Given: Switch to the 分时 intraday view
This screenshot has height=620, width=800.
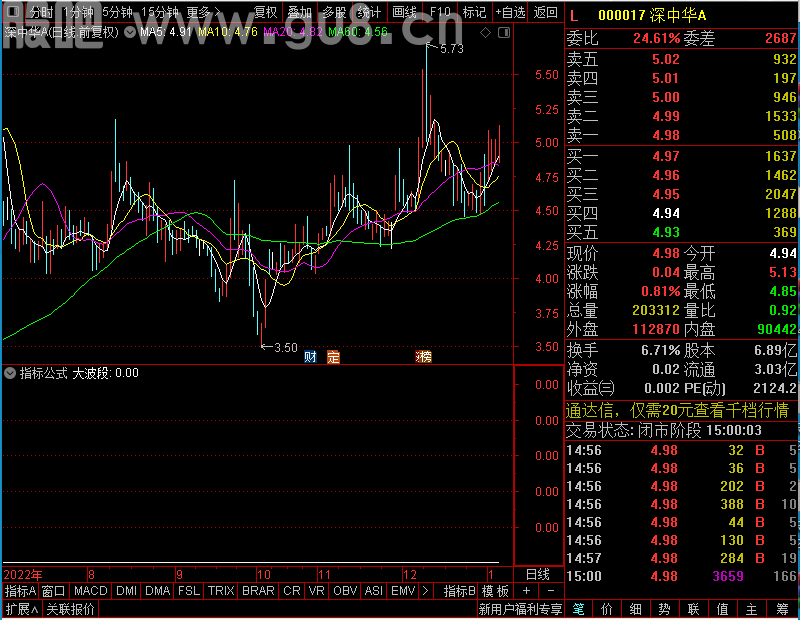Looking at the screenshot, I should pos(41,12).
